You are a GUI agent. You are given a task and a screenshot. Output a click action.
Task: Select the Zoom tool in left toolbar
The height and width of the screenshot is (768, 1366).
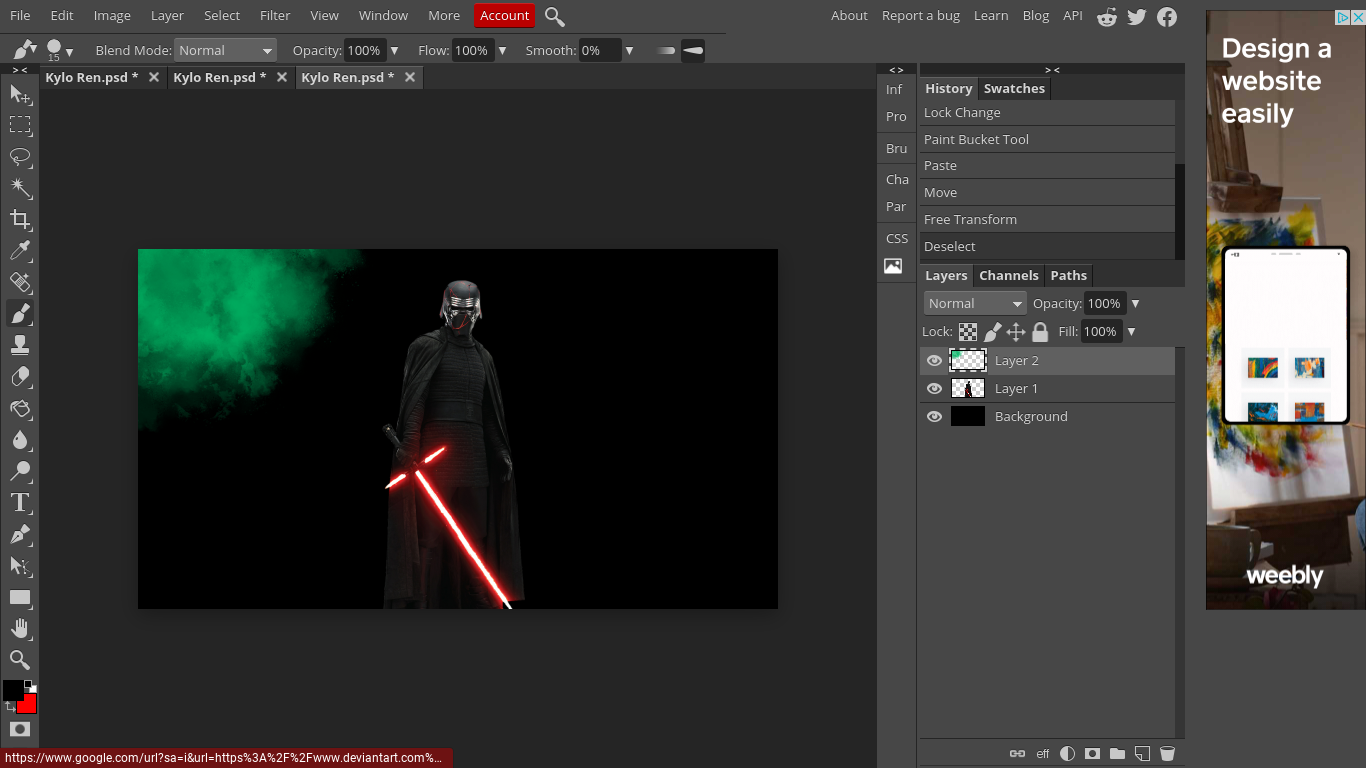(20, 660)
